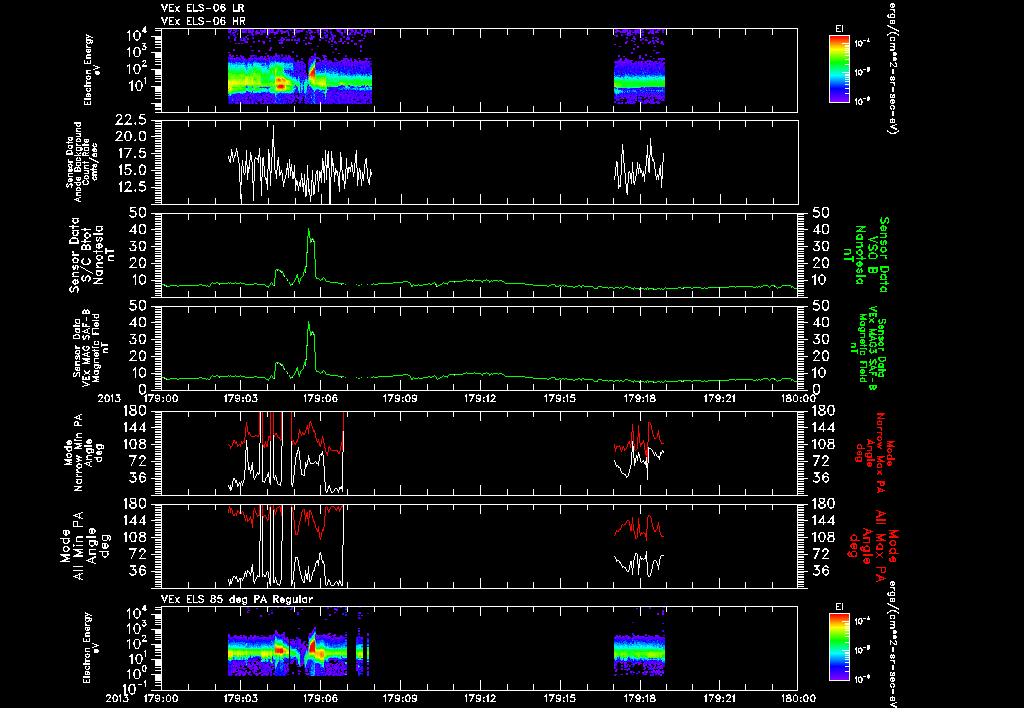Click the 12.5 tick label on count-rate axis

click(131, 187)
